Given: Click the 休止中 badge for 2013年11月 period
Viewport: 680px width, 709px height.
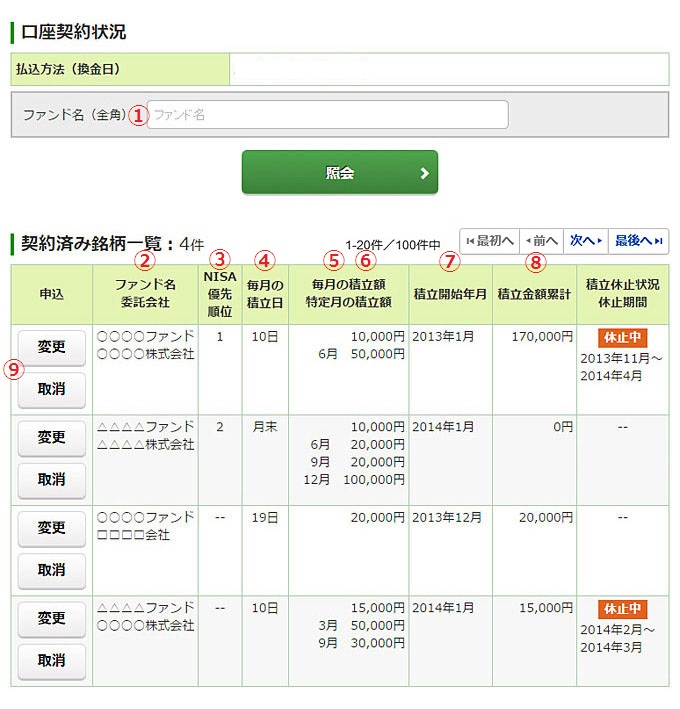Looking at the screenshot, I should pos(623,338).
